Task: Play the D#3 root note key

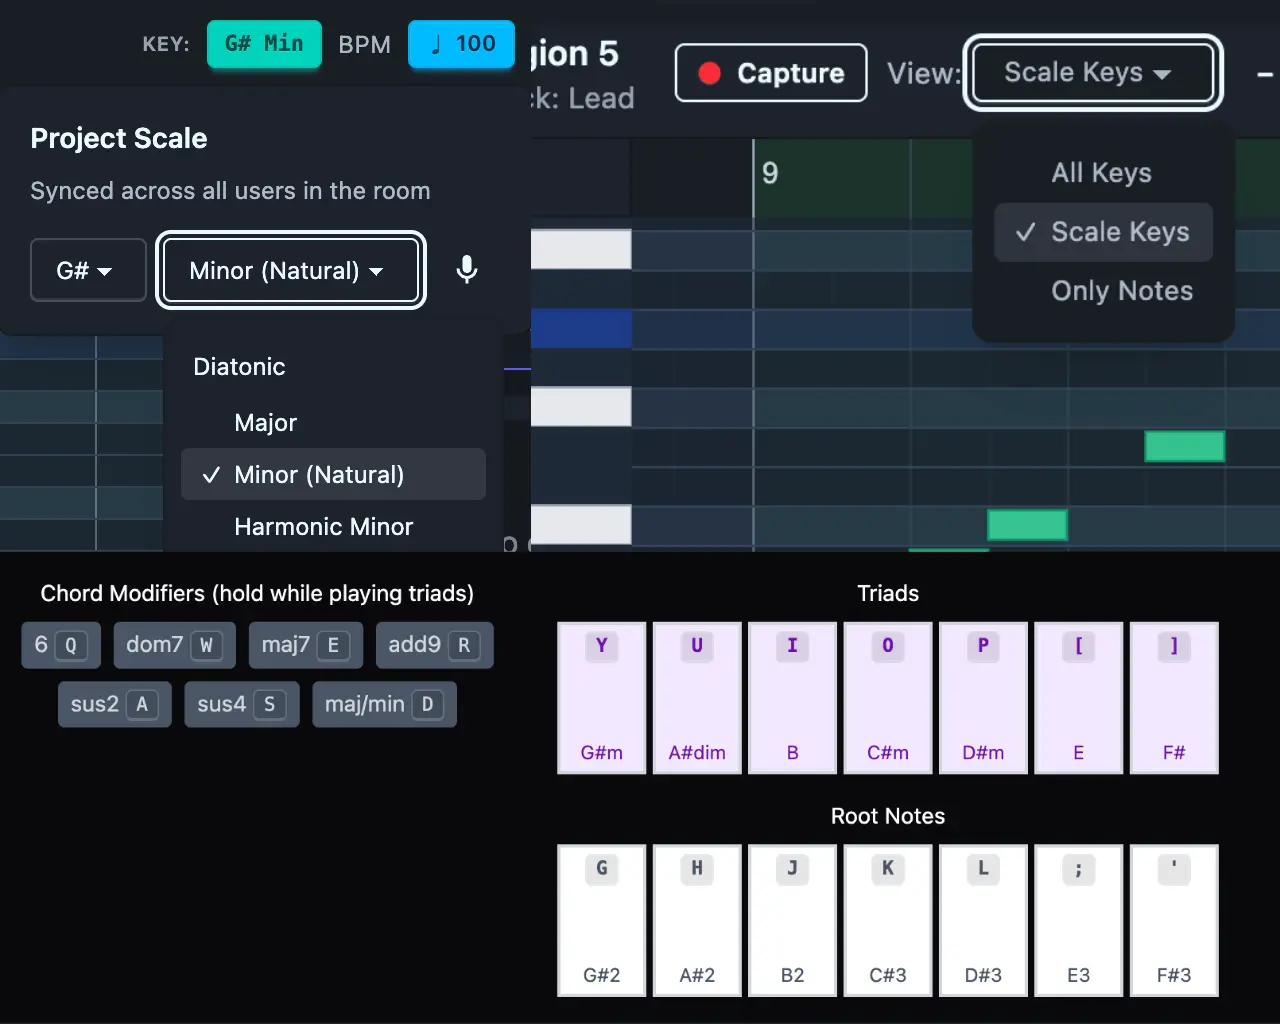Action: [x=983, y=921]
